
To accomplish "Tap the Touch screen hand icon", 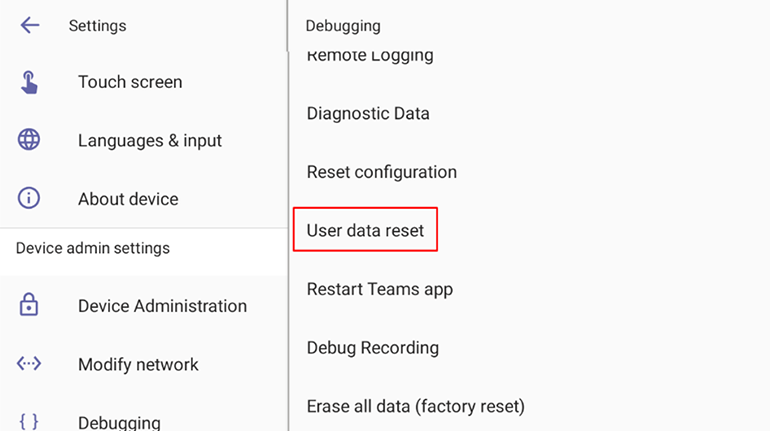I will click(29, 82).
